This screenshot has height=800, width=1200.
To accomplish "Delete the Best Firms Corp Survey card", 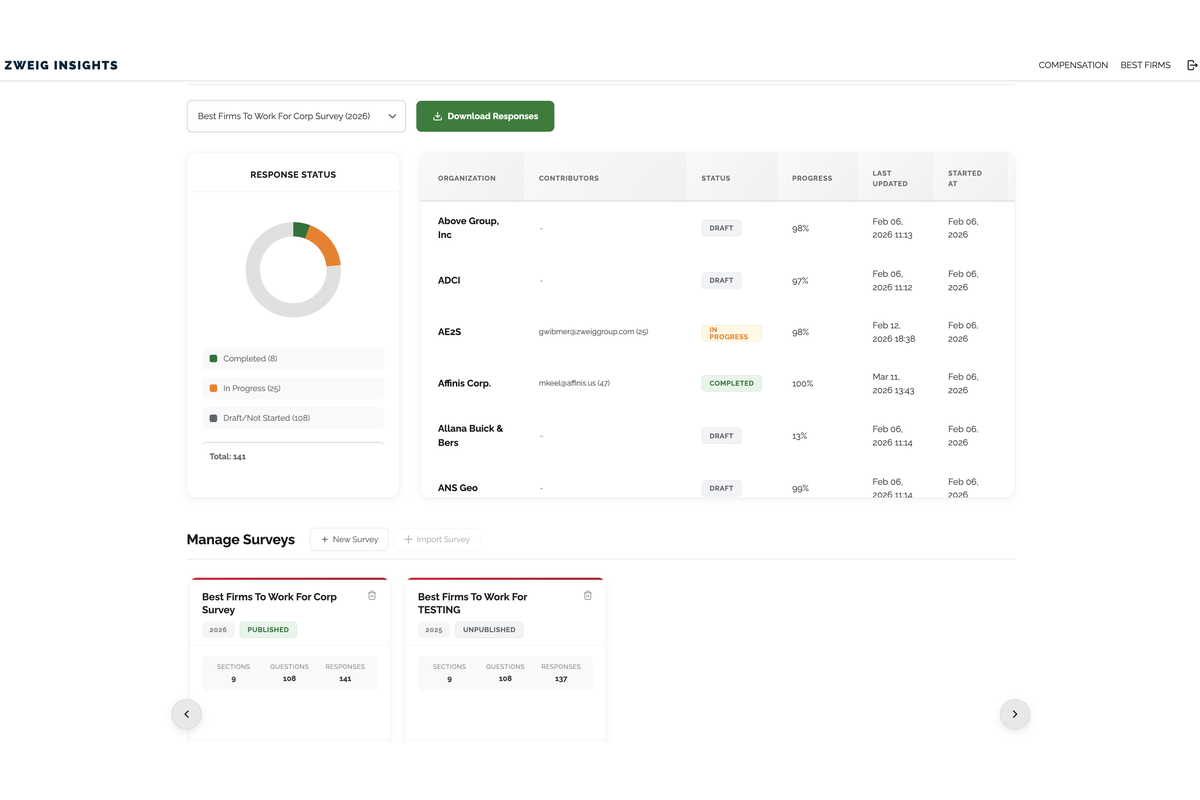I will click(x=372, y=596).
